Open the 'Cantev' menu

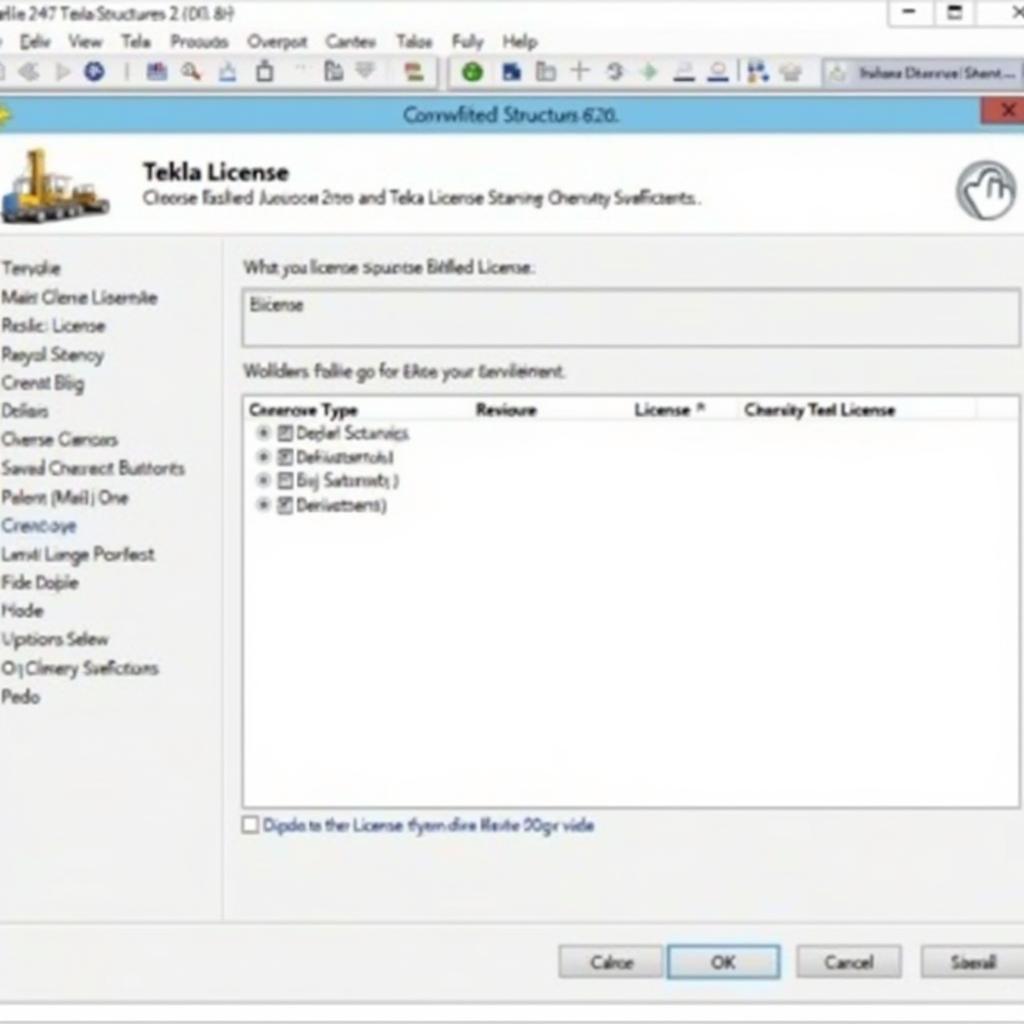coord(351,42)
